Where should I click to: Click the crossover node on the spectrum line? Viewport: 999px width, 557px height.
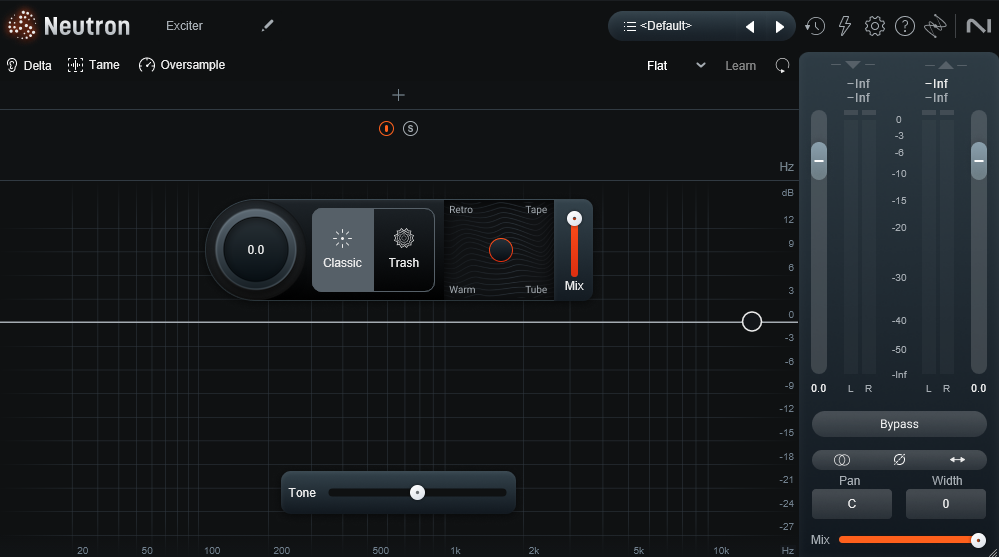point(752,322)
